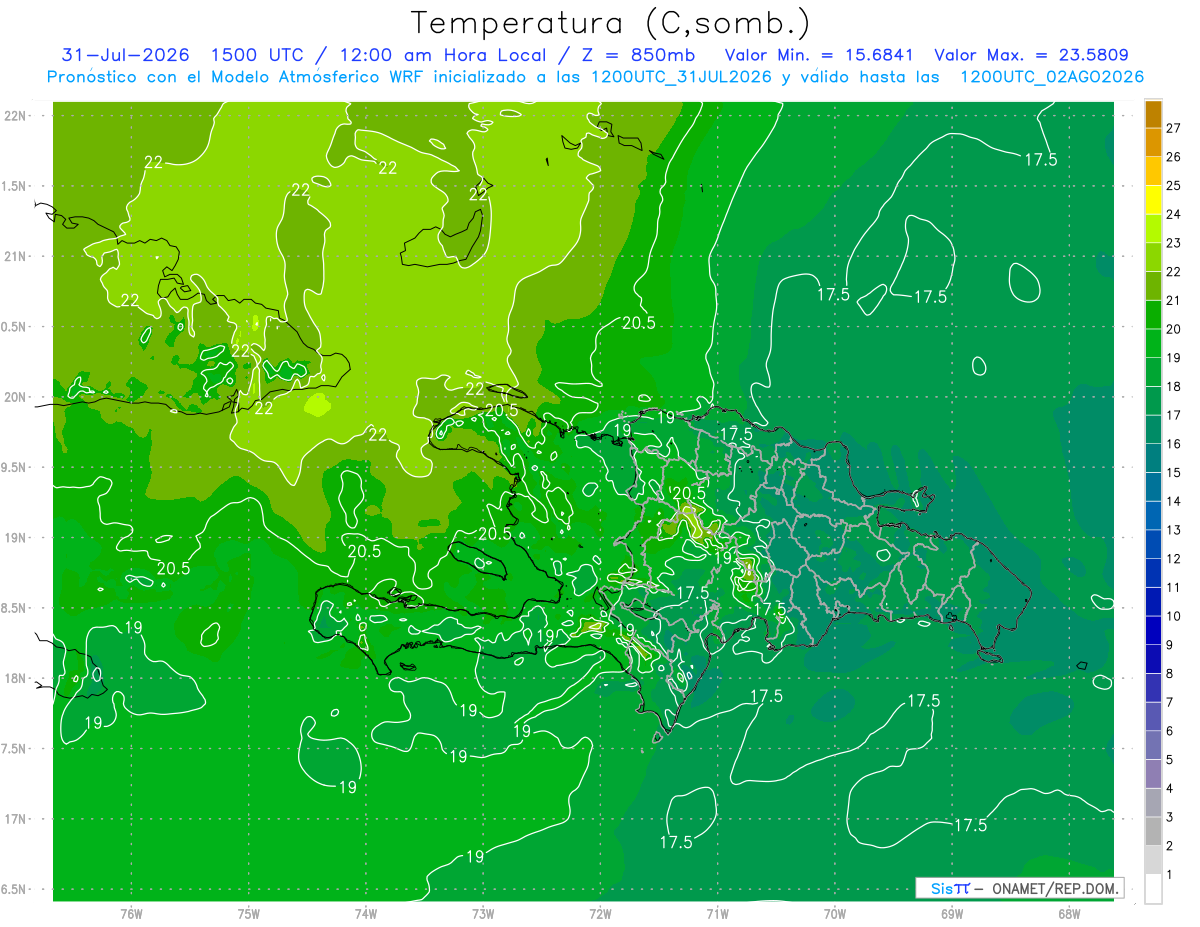Select the '21N' latitude axis label
Screen dimensions: 1200x927
point(14,256)
